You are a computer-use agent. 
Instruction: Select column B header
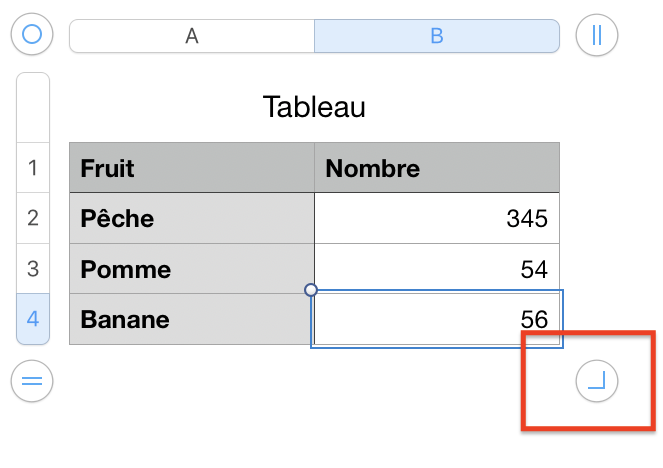pyautogui.click(x=436, y=36)
